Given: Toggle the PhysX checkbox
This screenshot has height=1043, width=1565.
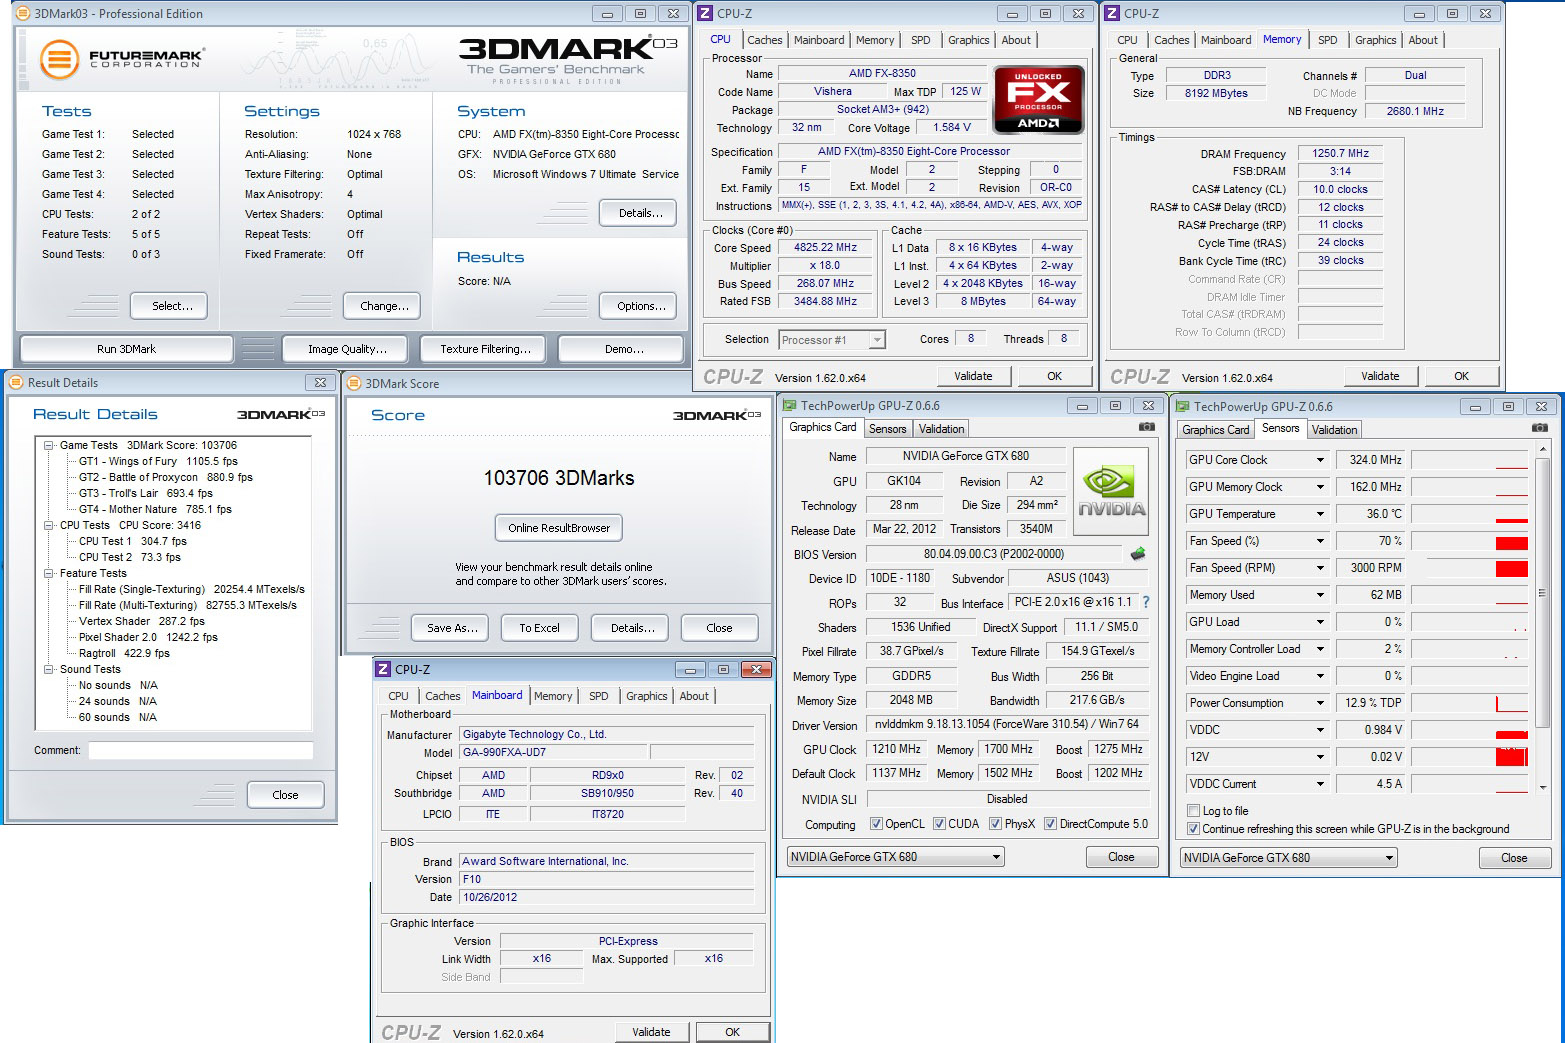Looking at the screenshot, I should coord(995,824).
